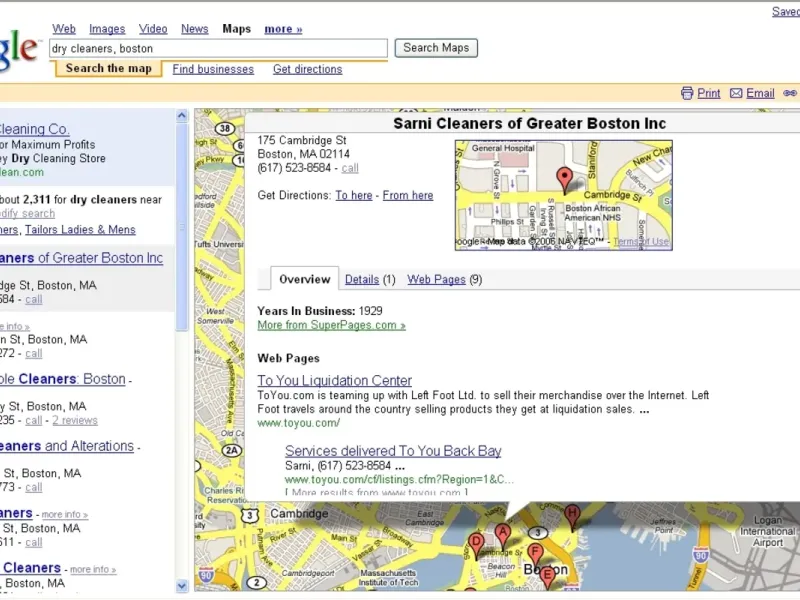Screen dimensions: 800x600
Task: Select map marker A
Action: click(503, 536)
